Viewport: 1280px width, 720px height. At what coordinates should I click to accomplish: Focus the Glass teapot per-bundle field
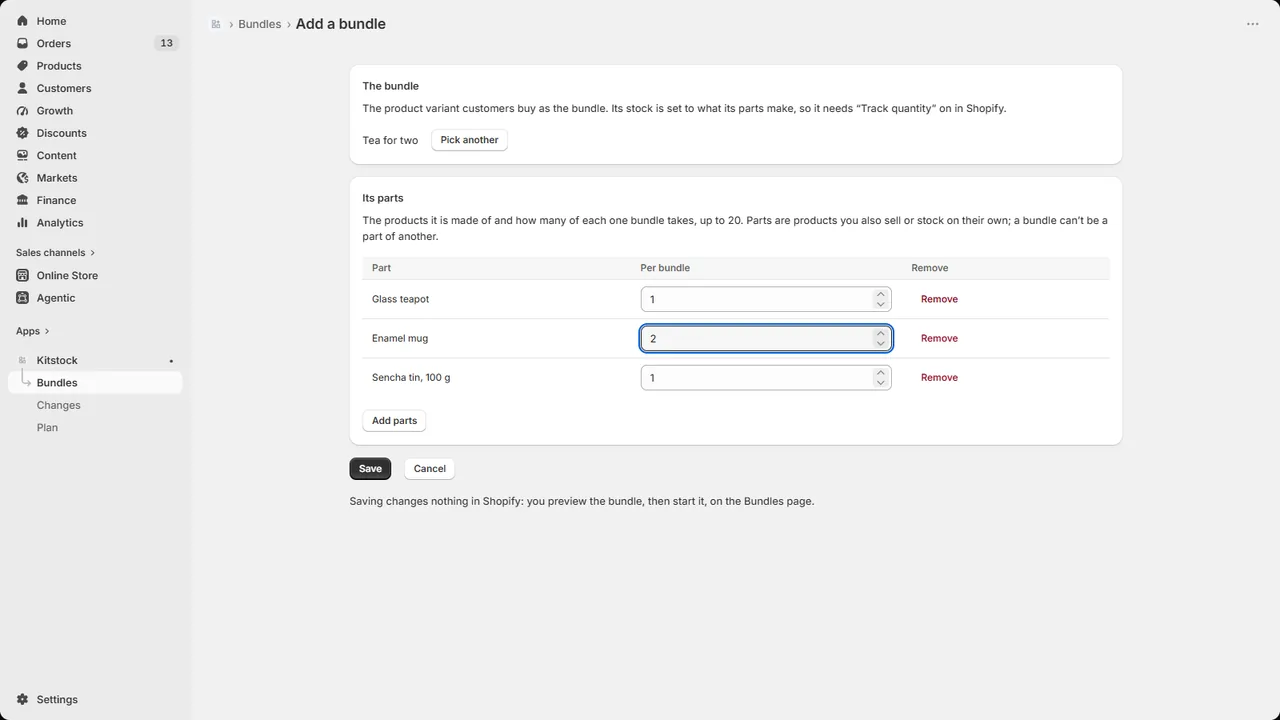click(766, 299)
